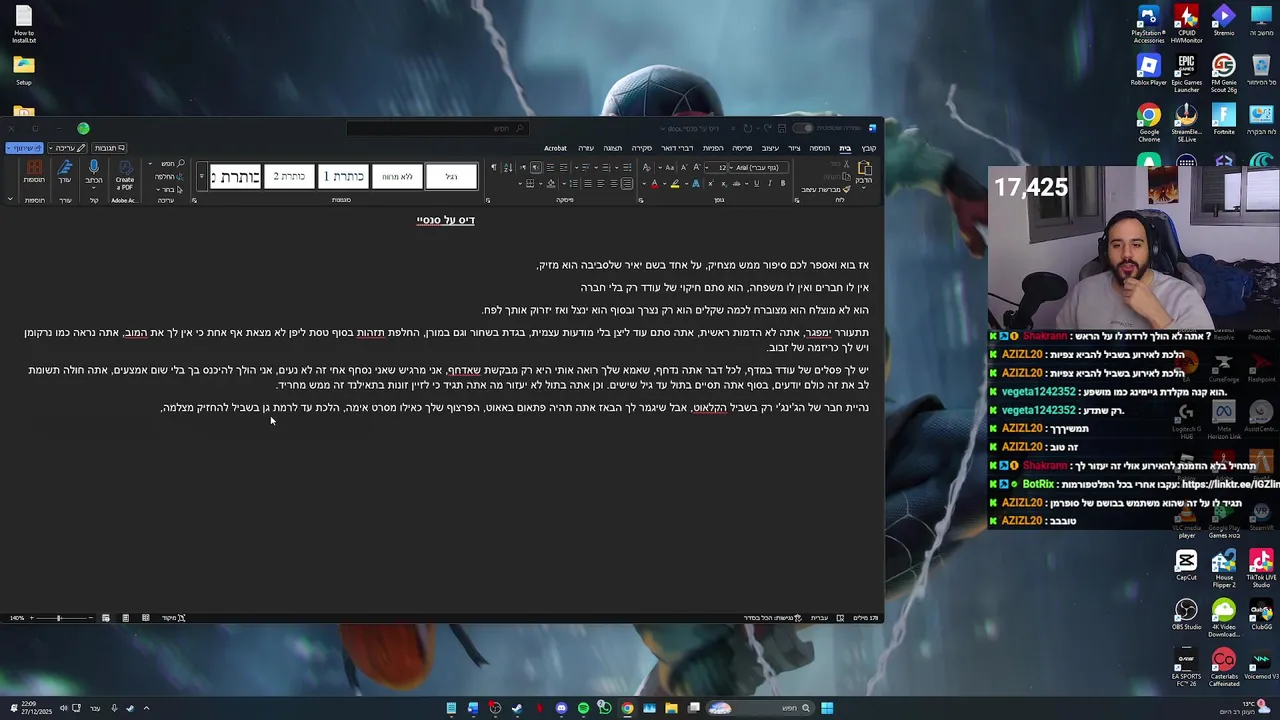
Task: Click the Text Effects glowing A icon
Action: pos(696,183)
